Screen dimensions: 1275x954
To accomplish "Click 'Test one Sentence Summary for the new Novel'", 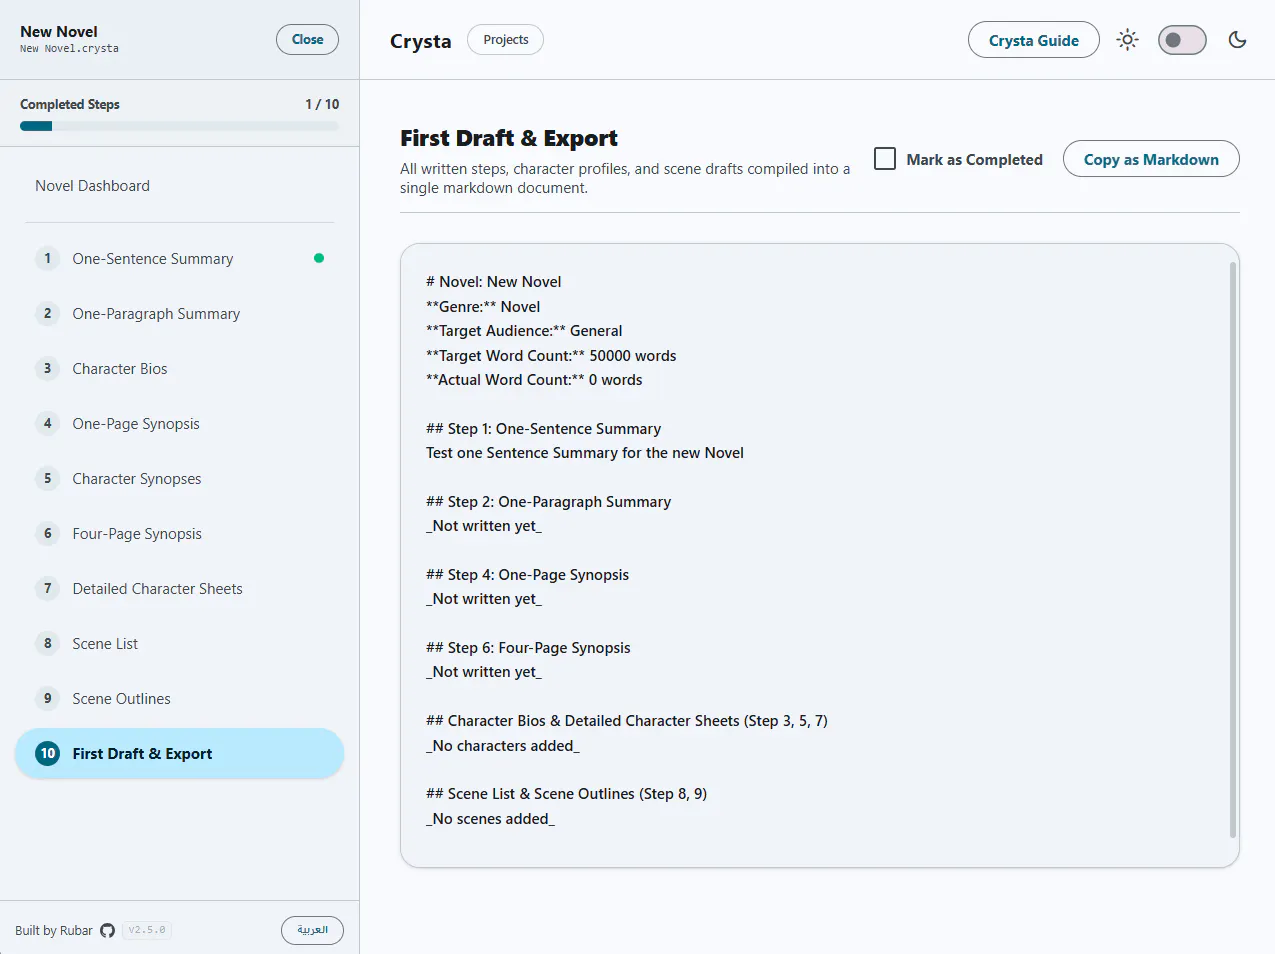I will tap(585, 453).
